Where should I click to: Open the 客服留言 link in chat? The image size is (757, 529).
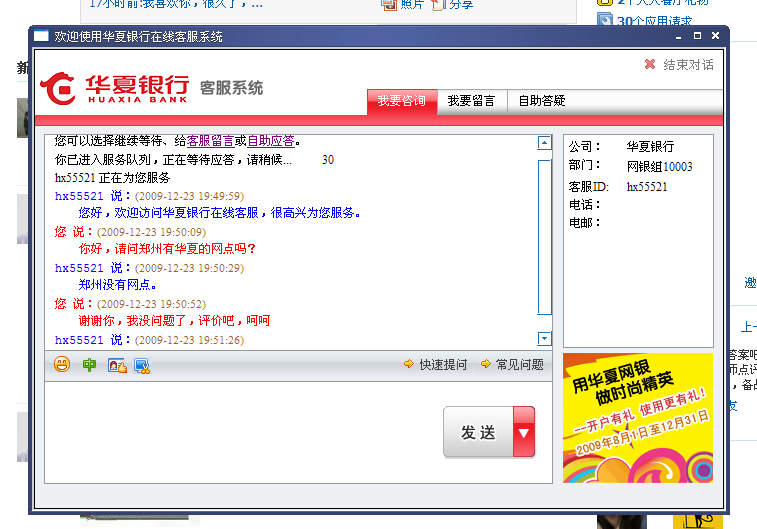210,141
